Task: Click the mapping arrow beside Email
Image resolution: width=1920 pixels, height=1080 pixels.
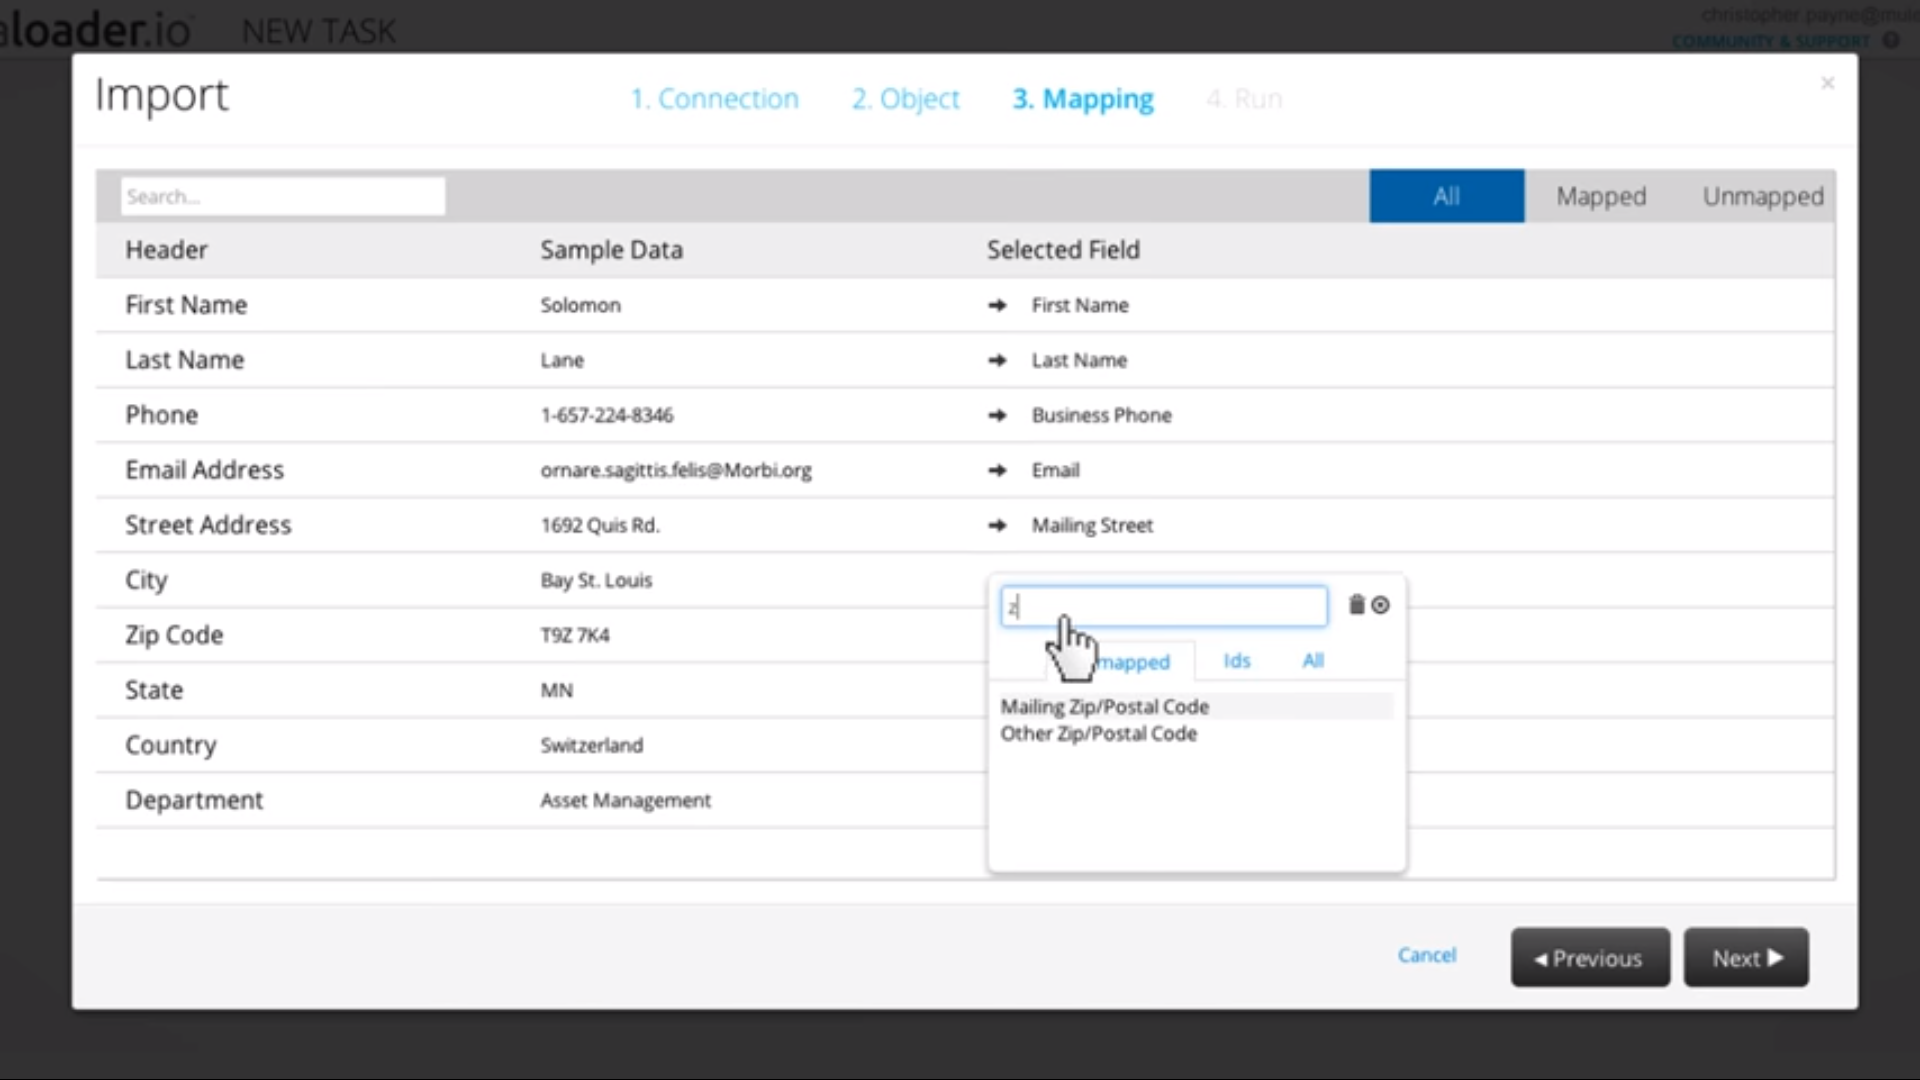Action: click(999, 470)
